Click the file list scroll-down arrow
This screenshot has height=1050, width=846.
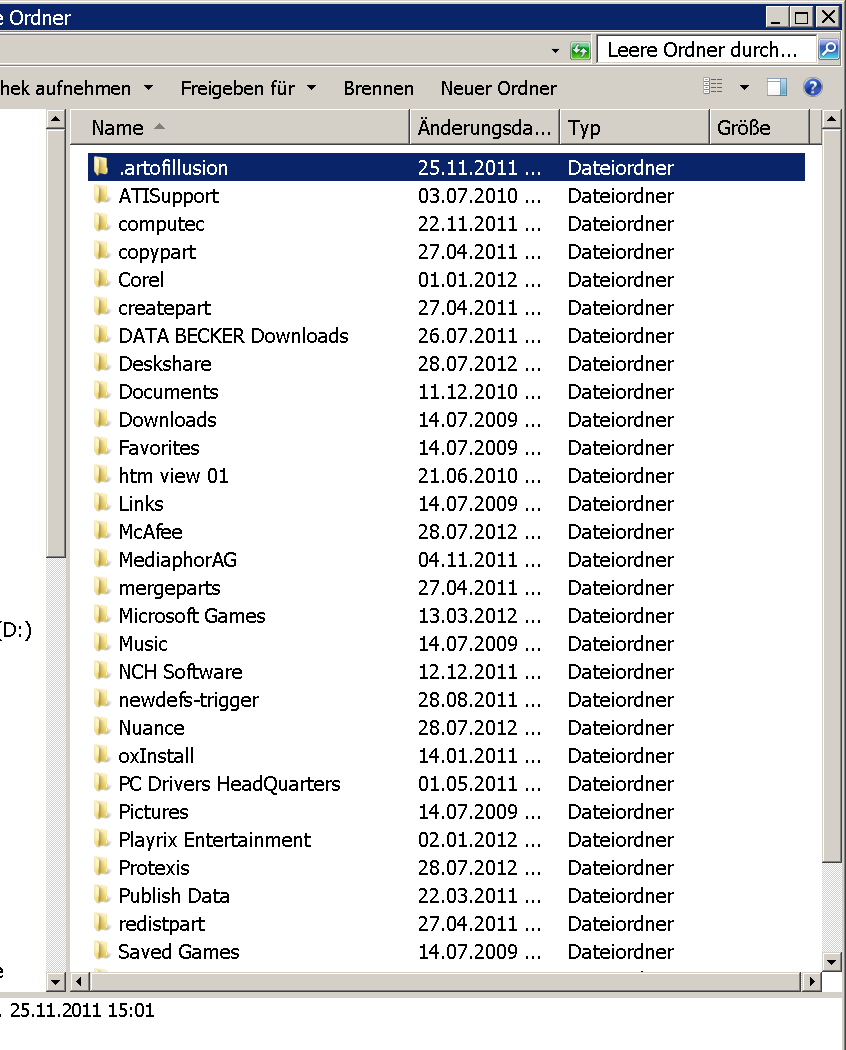point(831,962)
